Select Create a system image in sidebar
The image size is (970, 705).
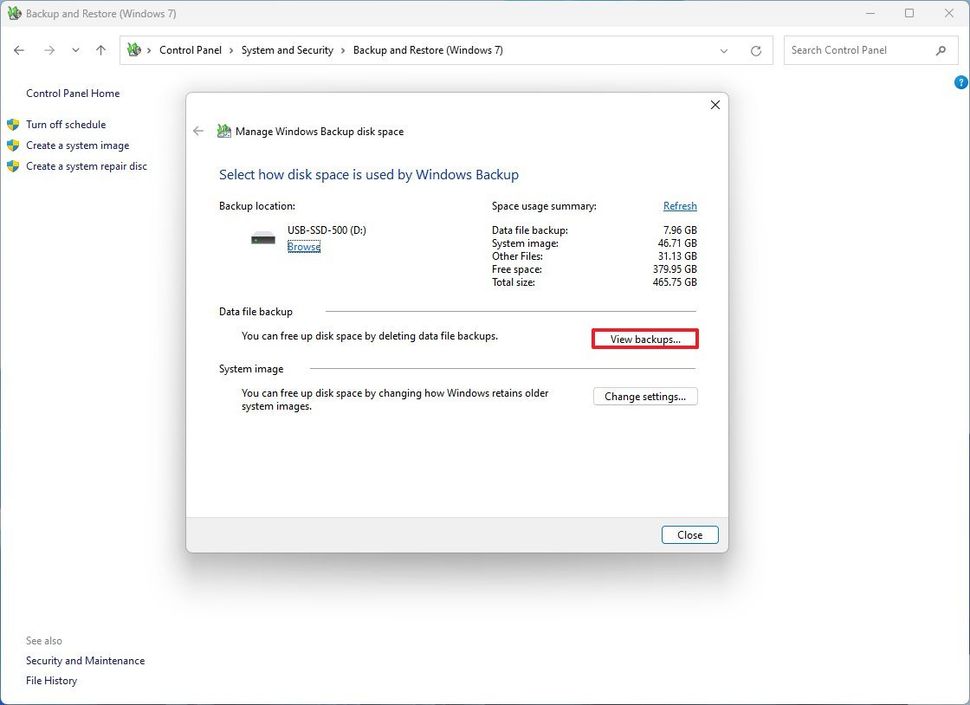point(79,145)
